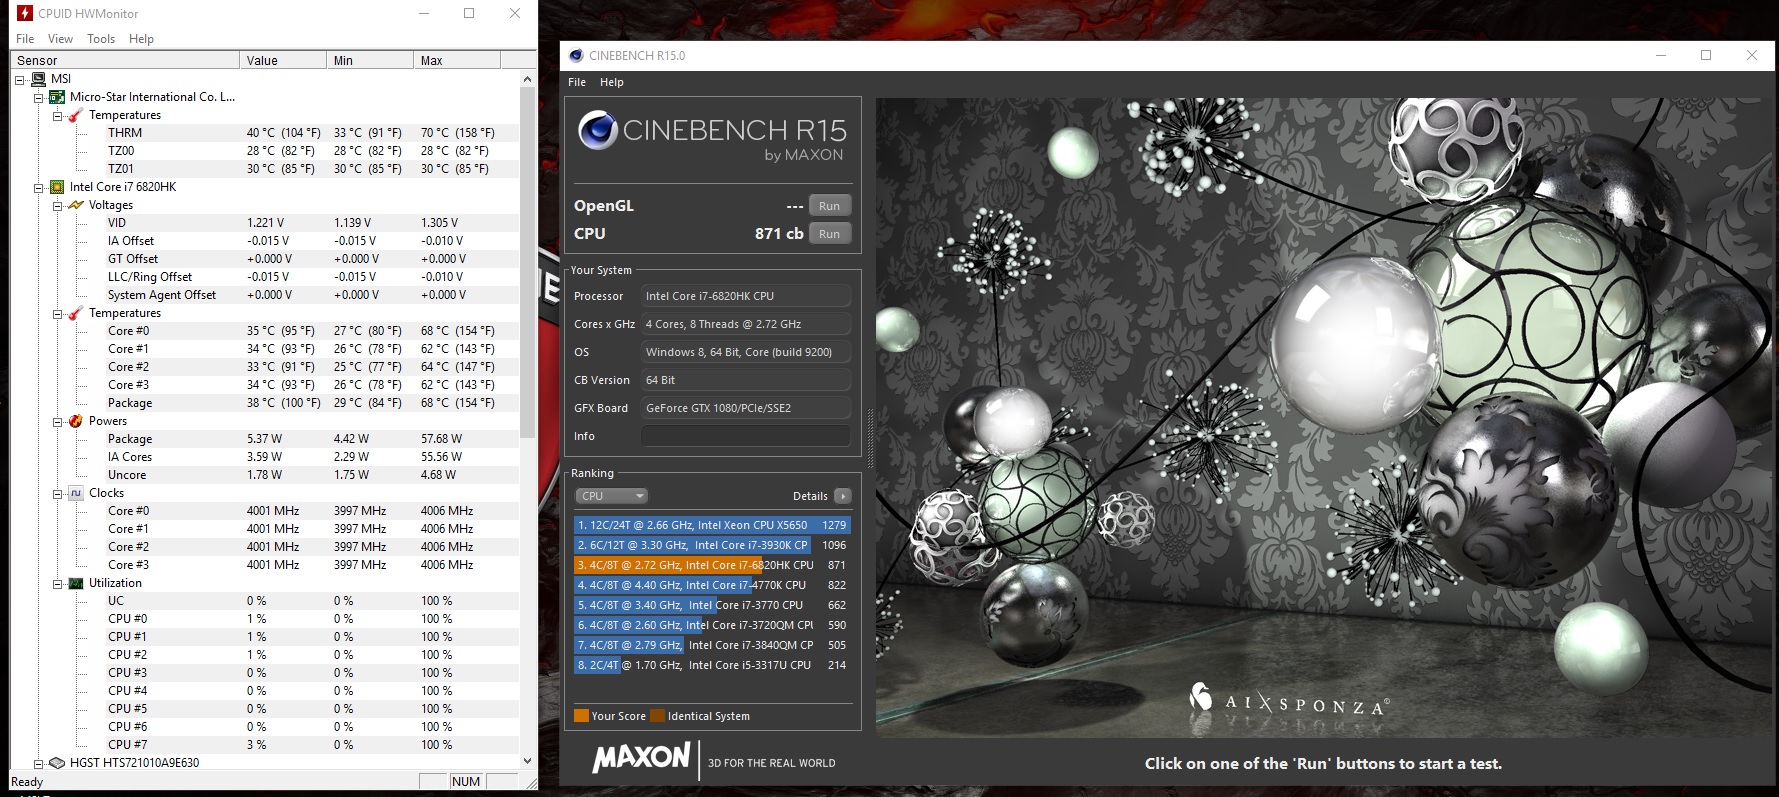This screenshot has width=1779, height=797.
Task: Click the GFX Board GeForce GTX 1080 field
Action: point(746,408)
